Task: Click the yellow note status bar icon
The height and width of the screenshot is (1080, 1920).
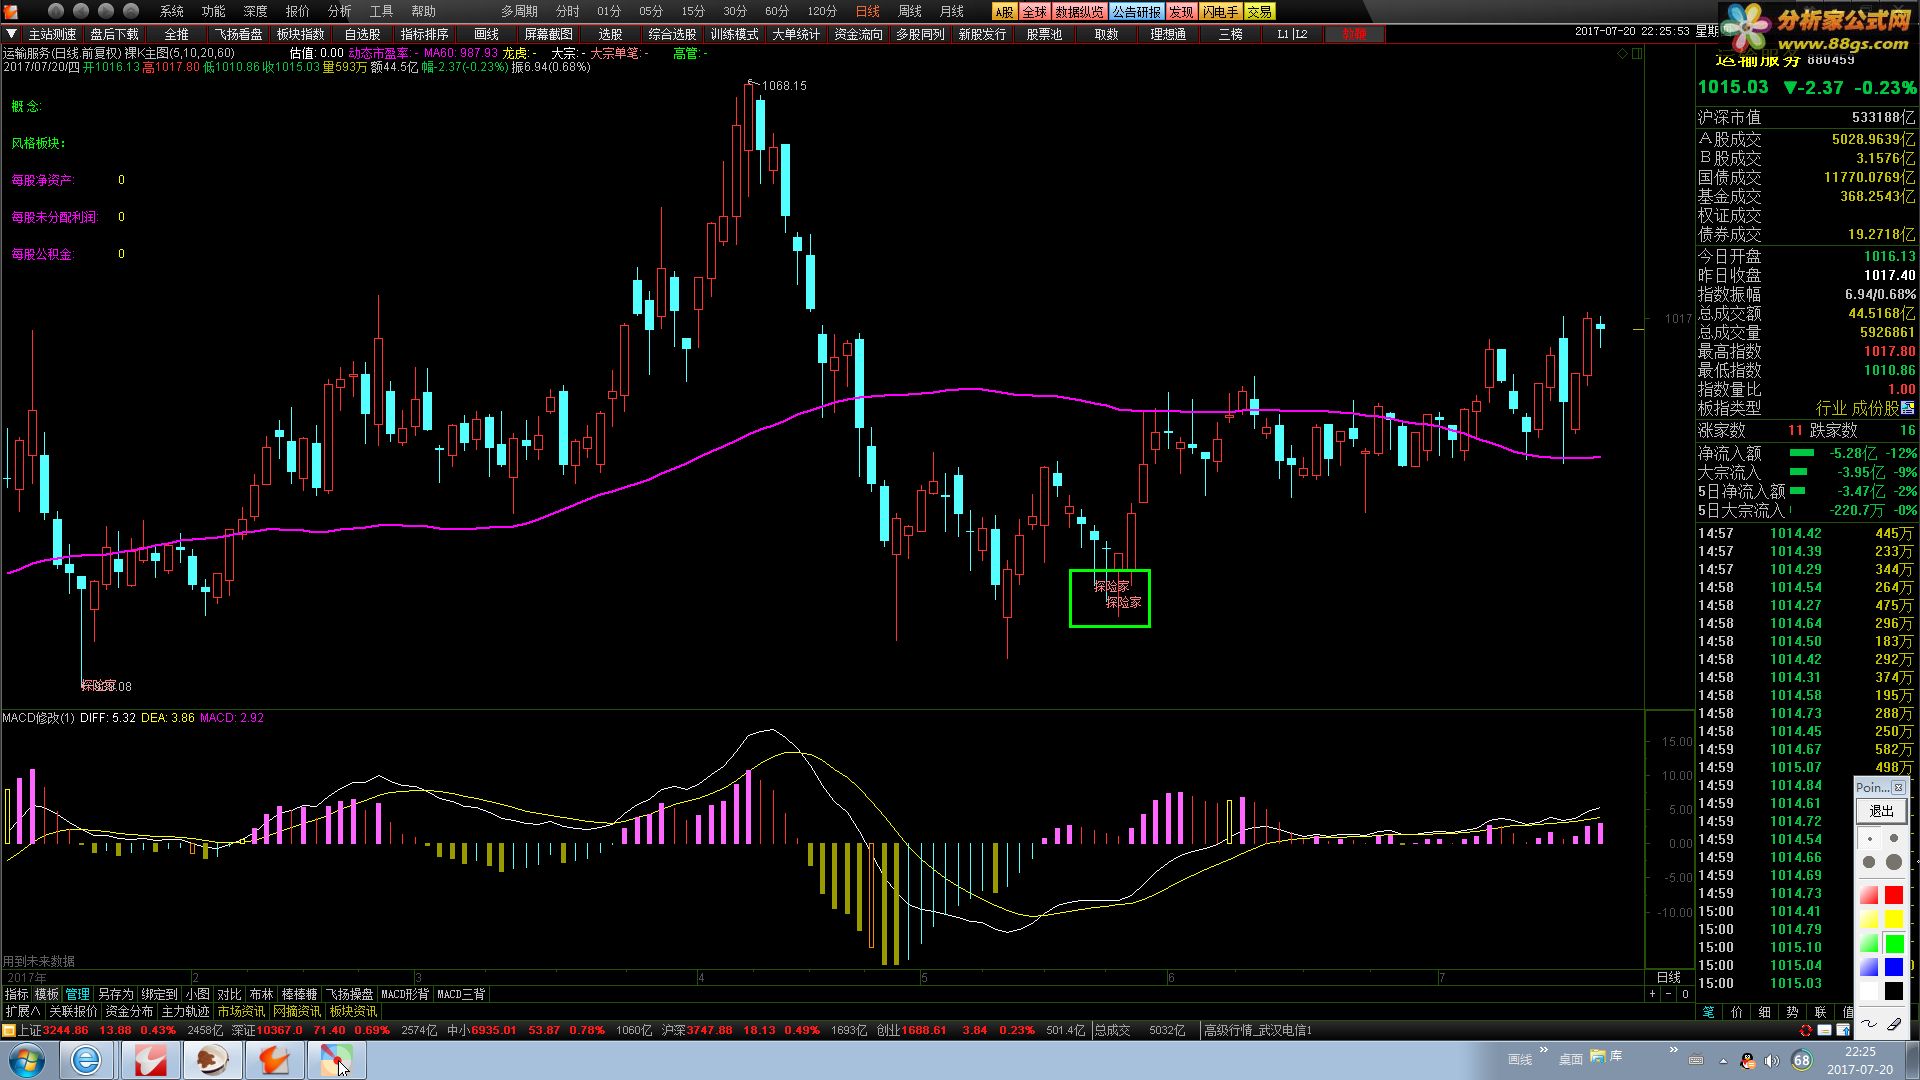Action: coord(1824,1030)
